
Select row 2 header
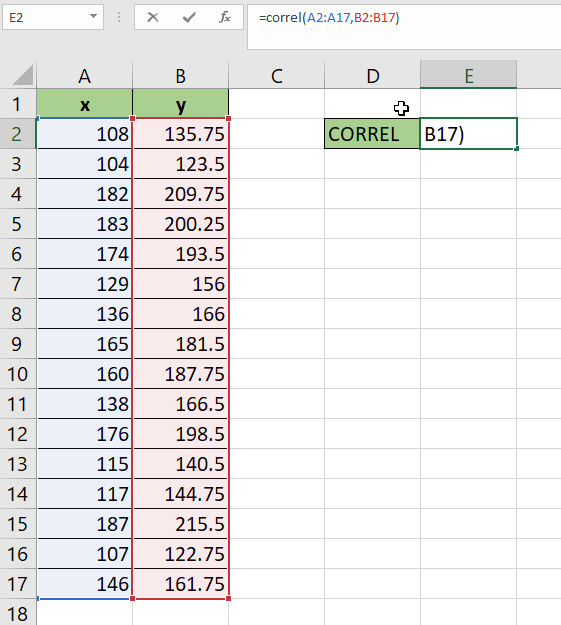coord(18,134)
